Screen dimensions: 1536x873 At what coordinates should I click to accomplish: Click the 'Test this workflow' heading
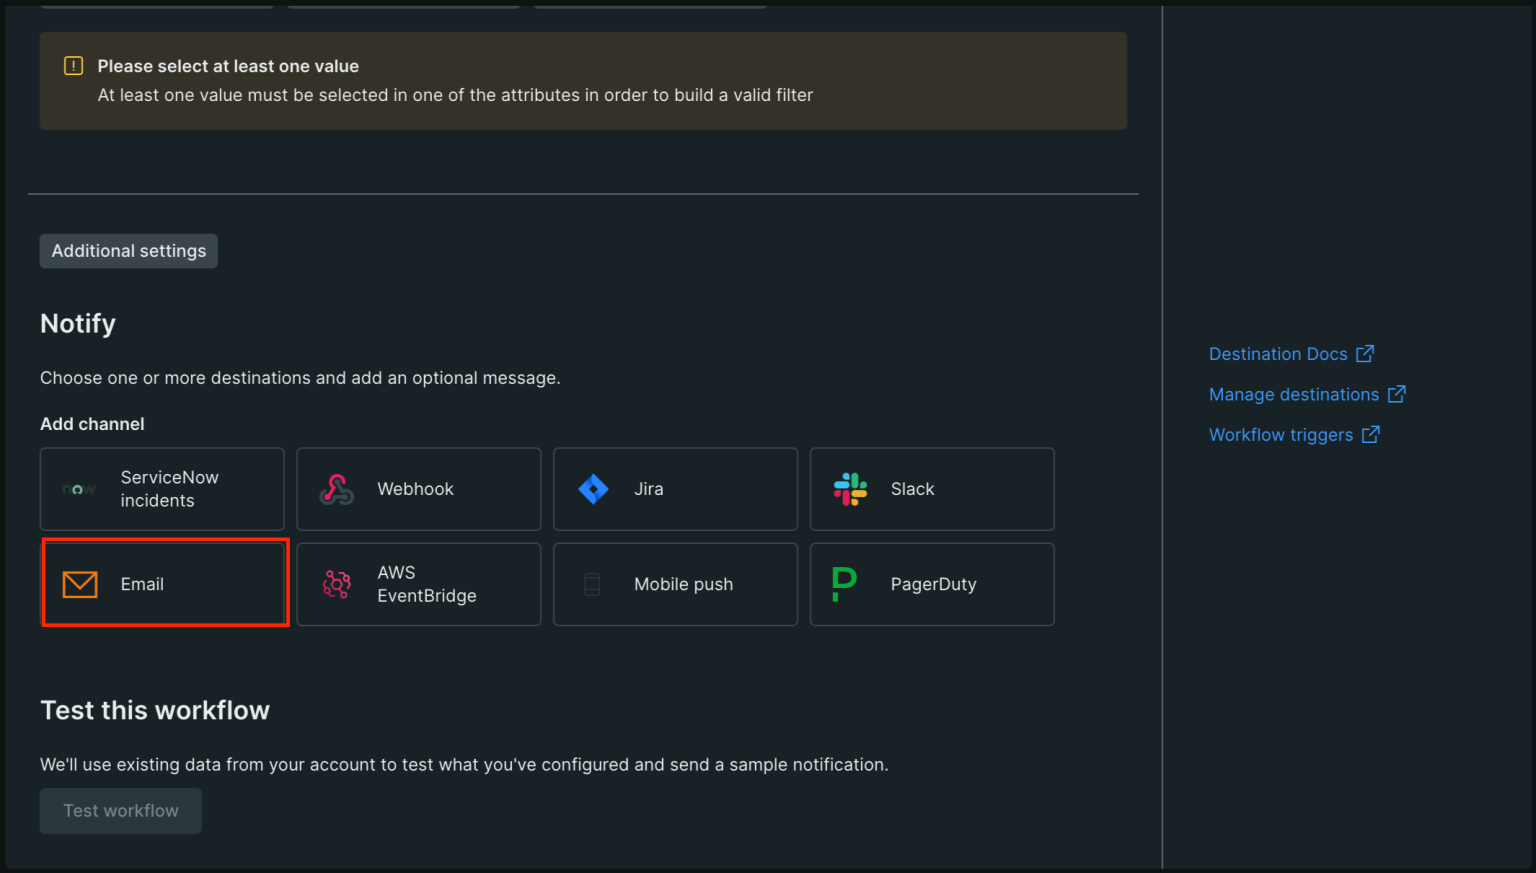coord(155,710)
